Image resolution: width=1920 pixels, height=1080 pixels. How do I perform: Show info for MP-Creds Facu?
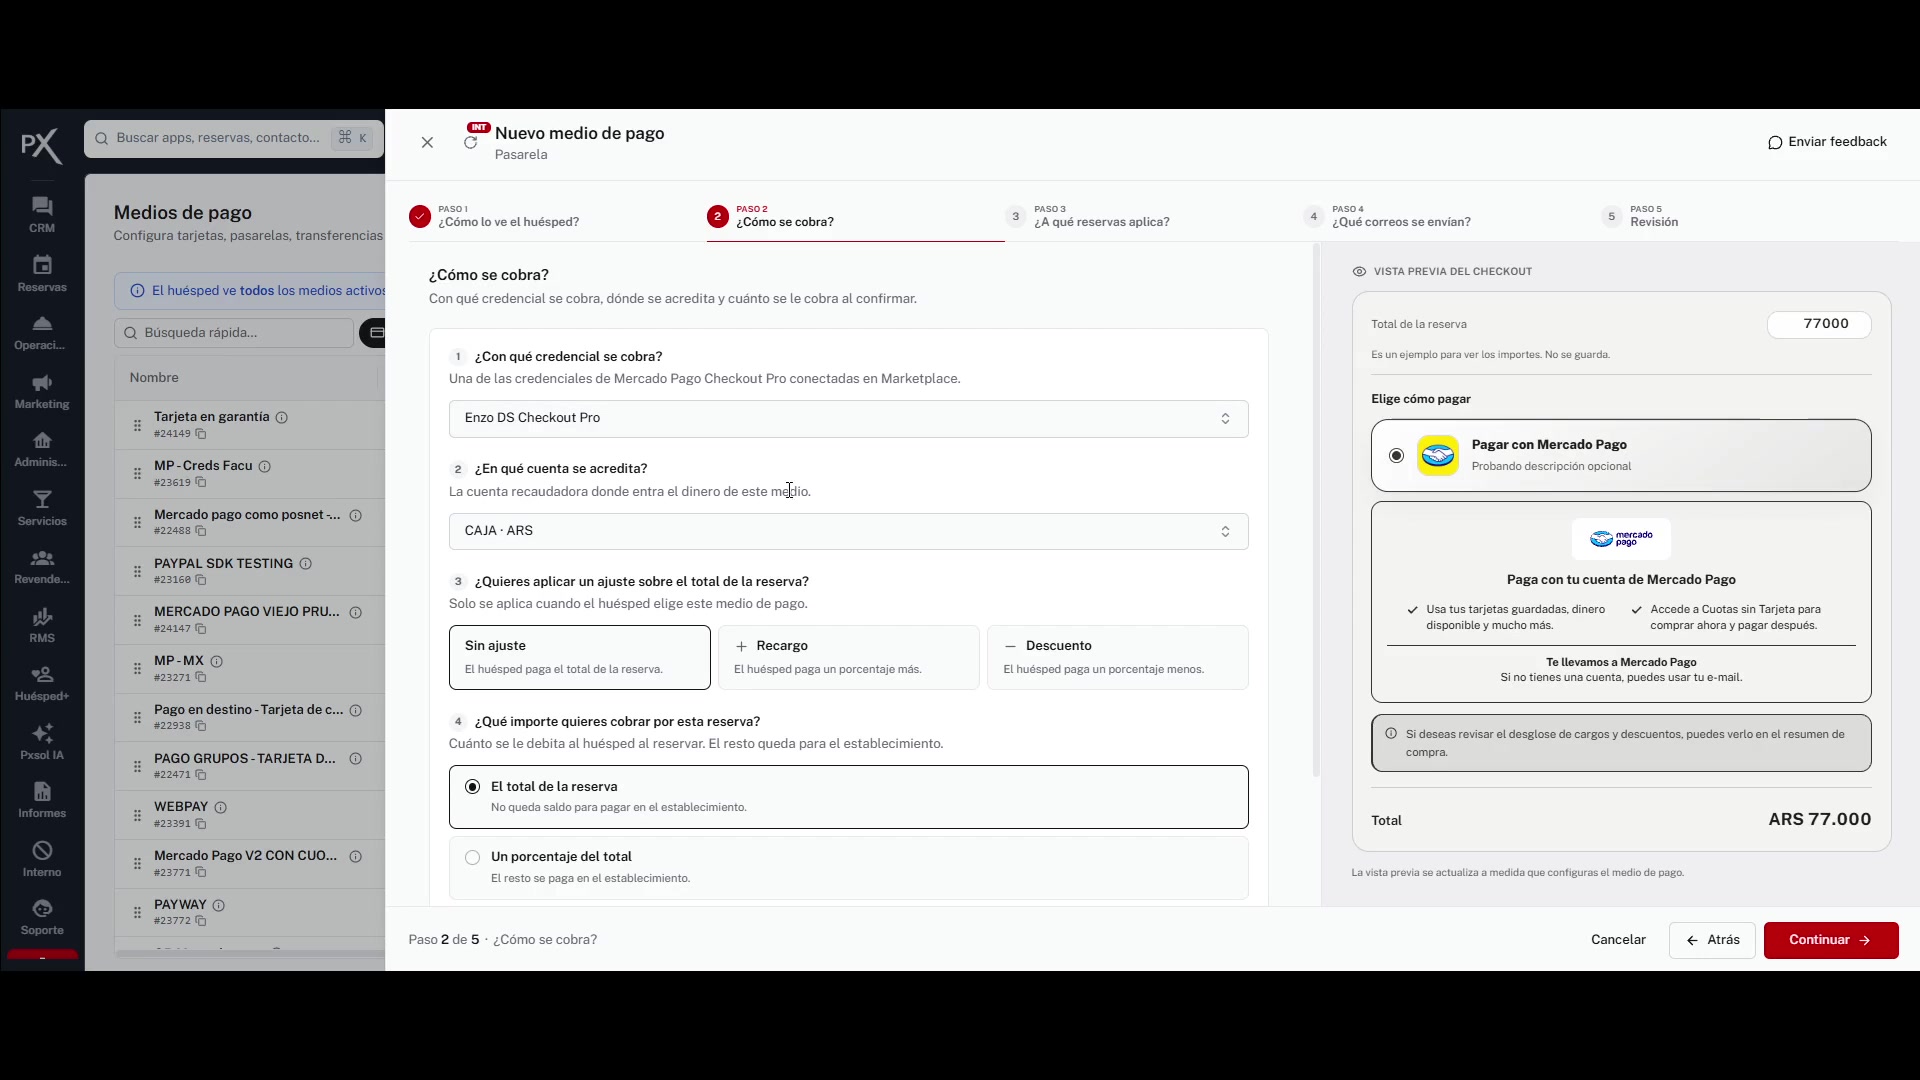(x=265, y=466)
